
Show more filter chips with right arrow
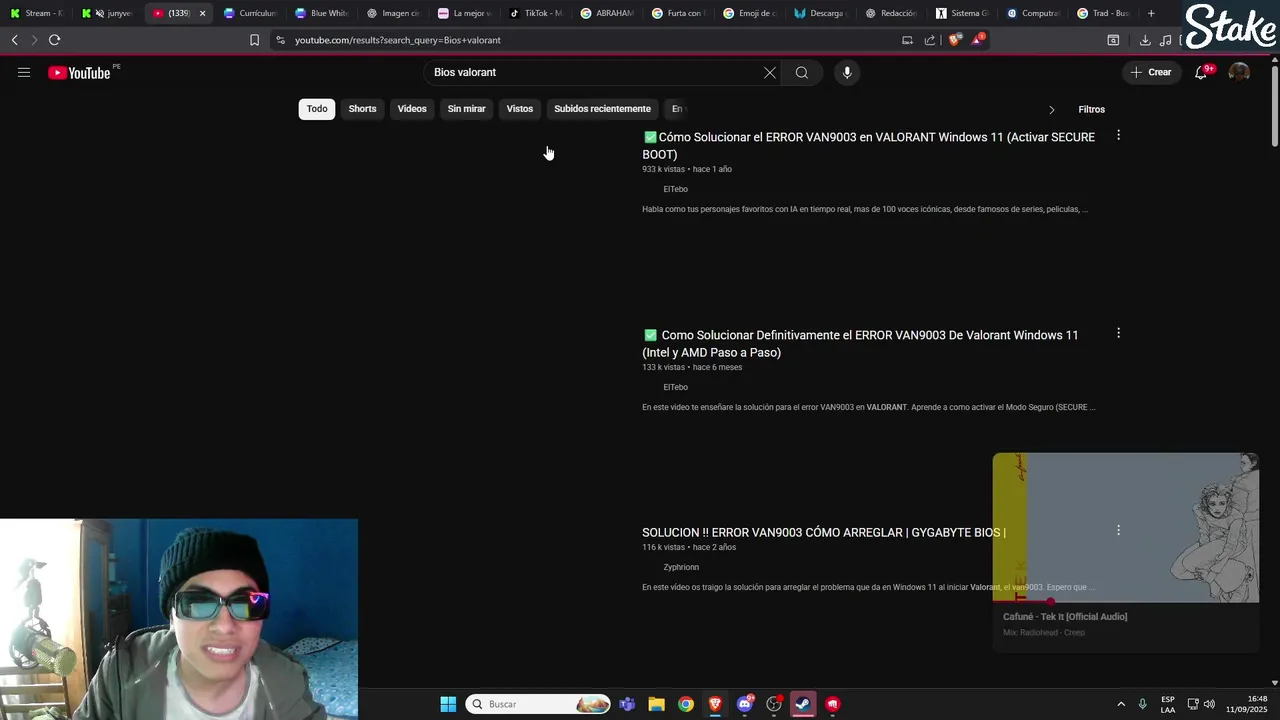[1051, 109]
